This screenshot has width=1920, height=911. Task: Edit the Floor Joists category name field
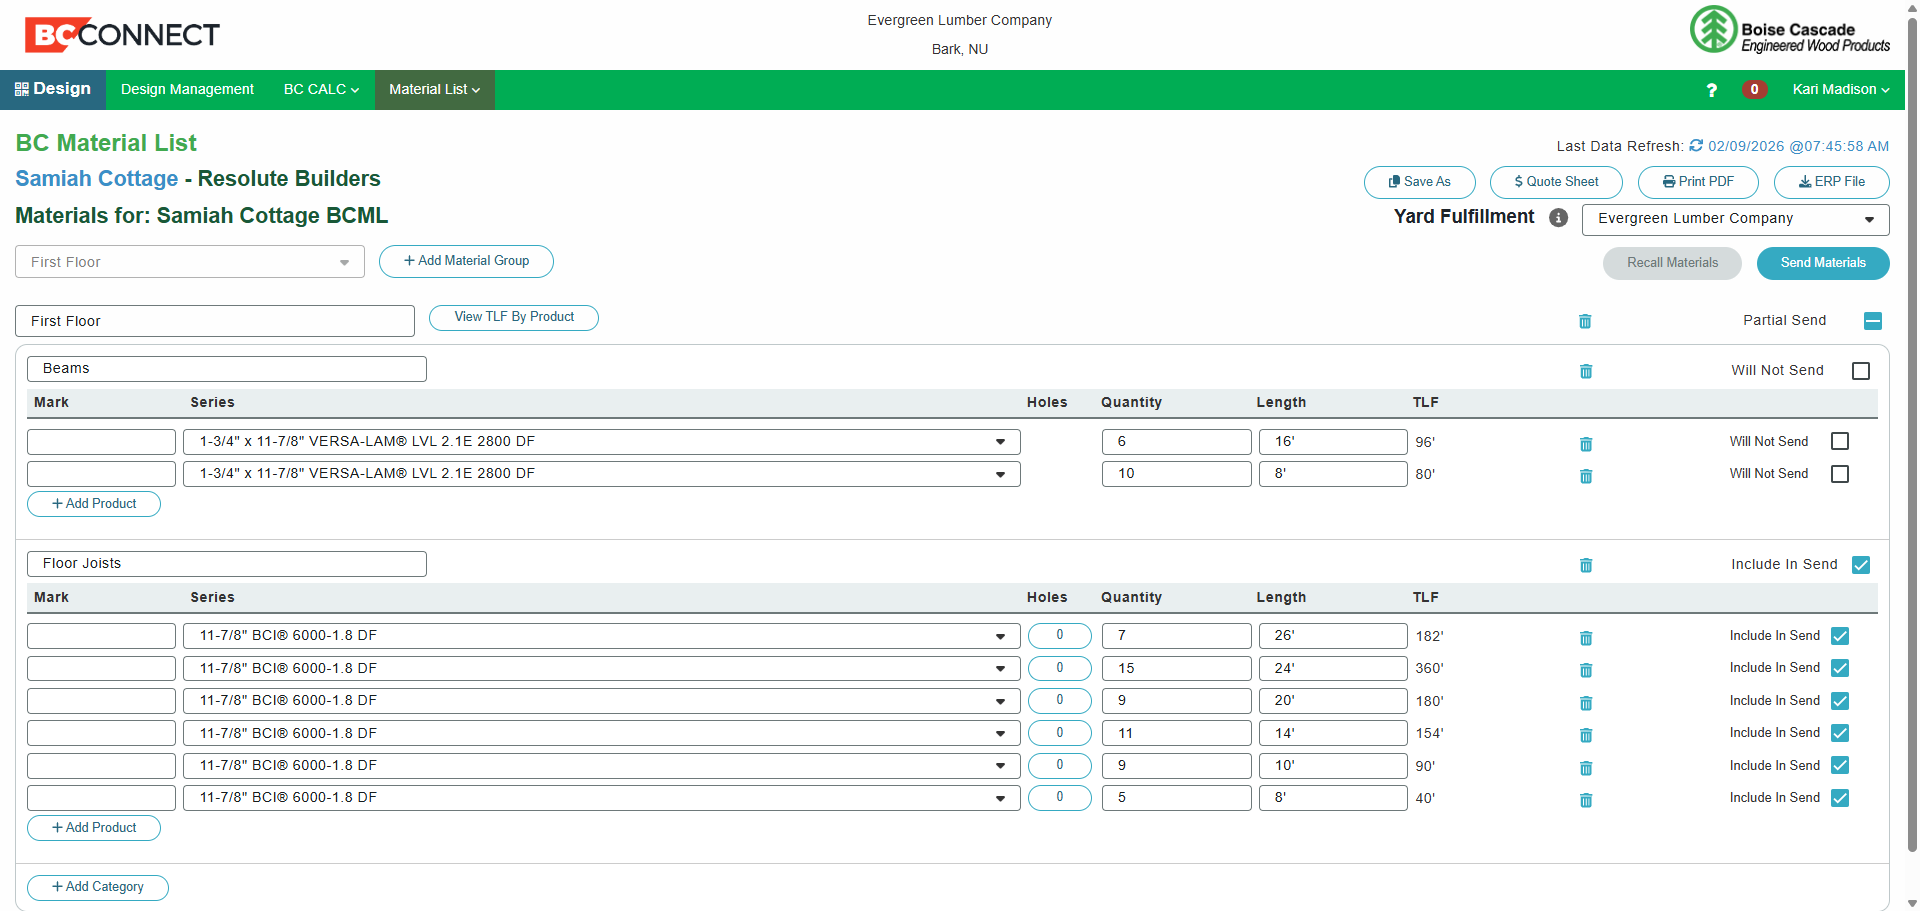point(227,564)
